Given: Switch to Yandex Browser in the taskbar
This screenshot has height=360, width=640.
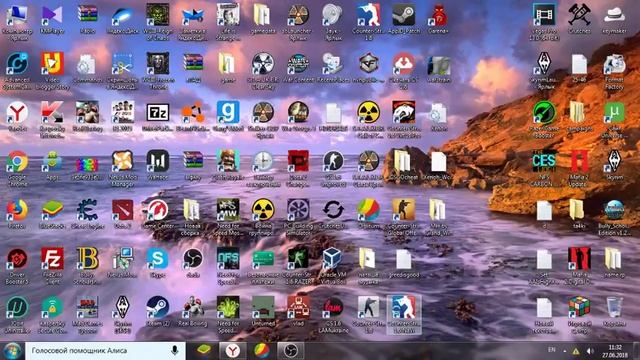Looking at the screenshot, I should click(x=233, y=351).
